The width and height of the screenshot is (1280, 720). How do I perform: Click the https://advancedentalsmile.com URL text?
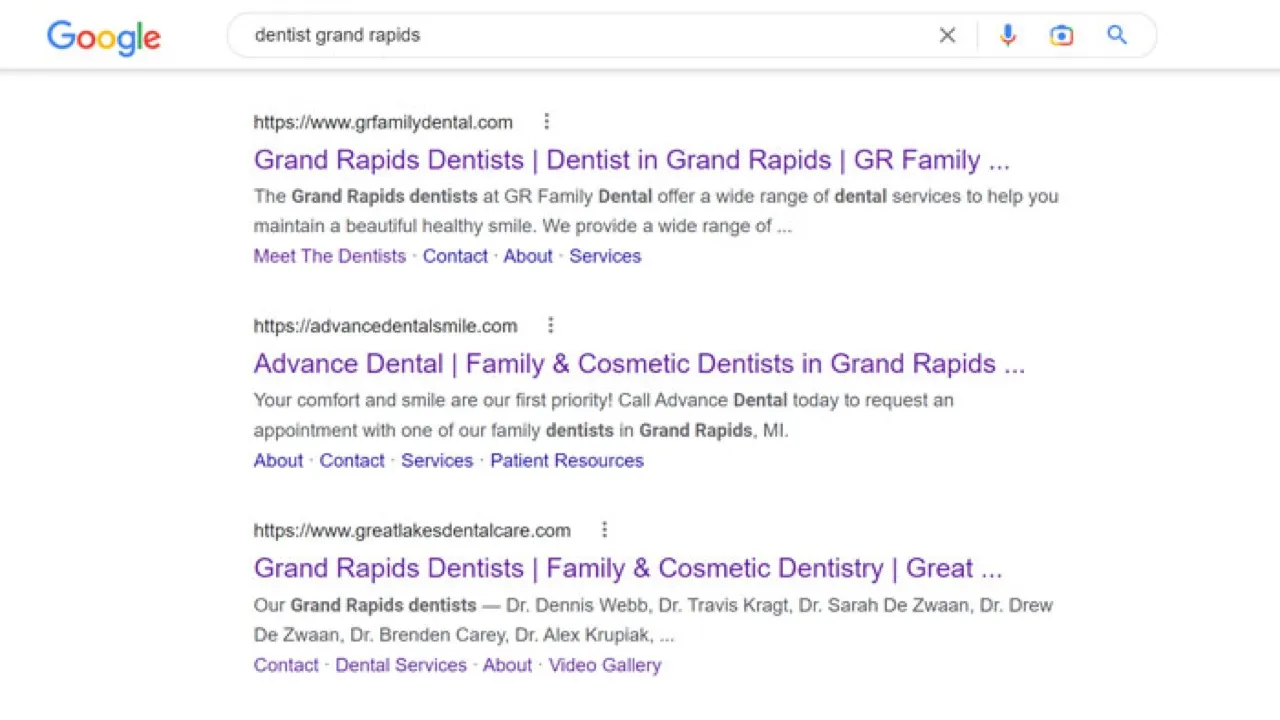click(x=385, y=326)
